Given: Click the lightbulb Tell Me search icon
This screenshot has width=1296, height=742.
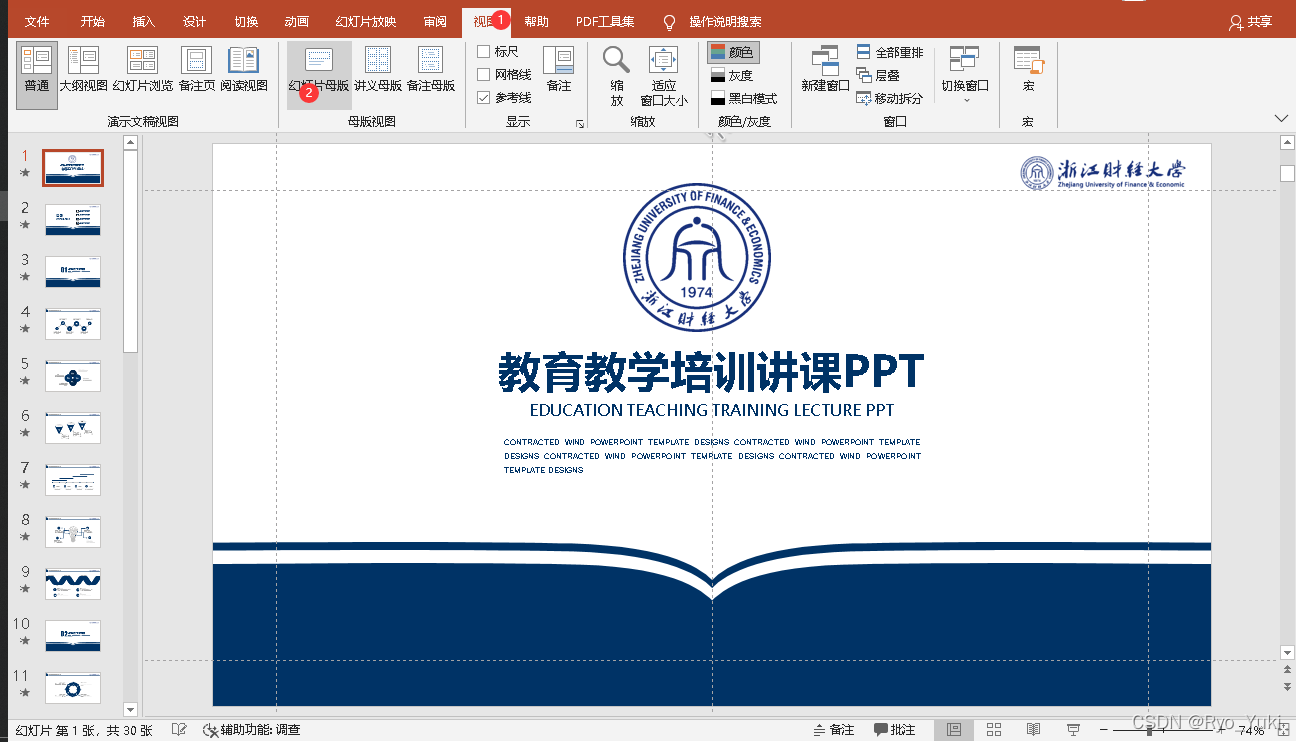Looking at the screenshot, I should pos(669,22).
